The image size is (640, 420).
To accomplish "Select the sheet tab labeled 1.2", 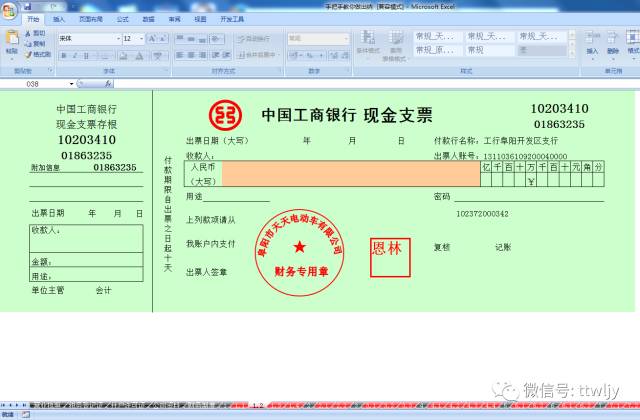I will (258, 405).
